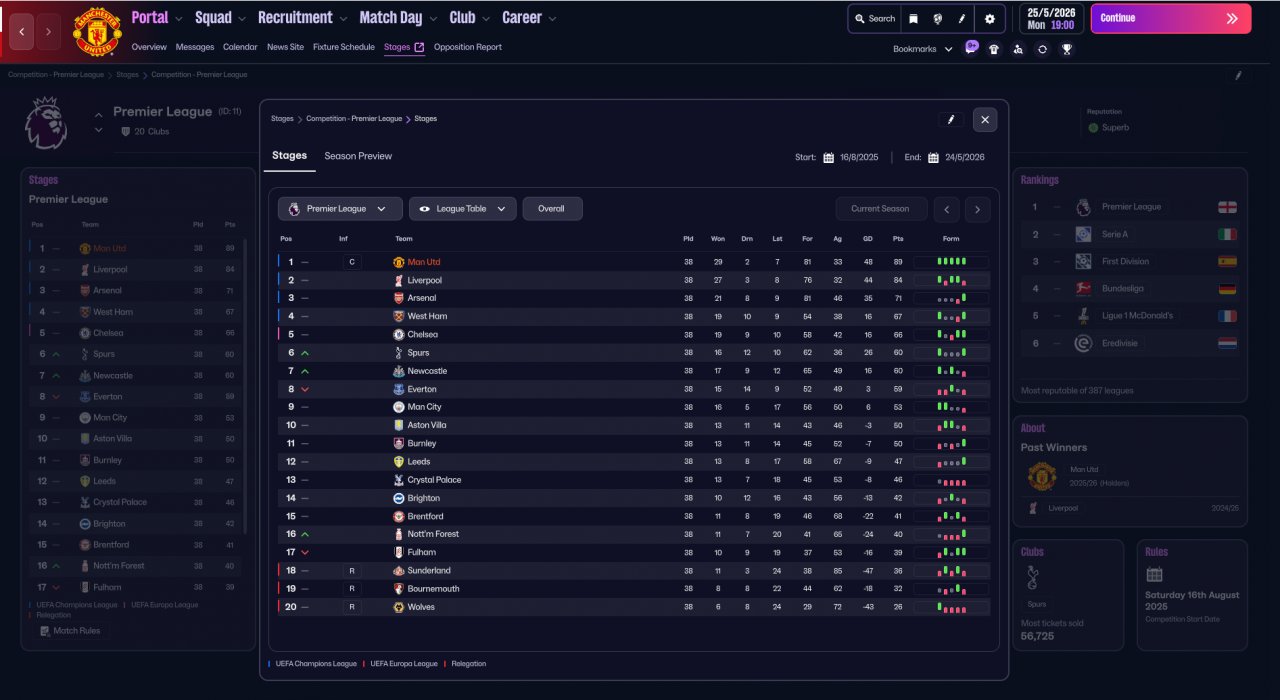Click the Current Season button

(x=881, y=209)
